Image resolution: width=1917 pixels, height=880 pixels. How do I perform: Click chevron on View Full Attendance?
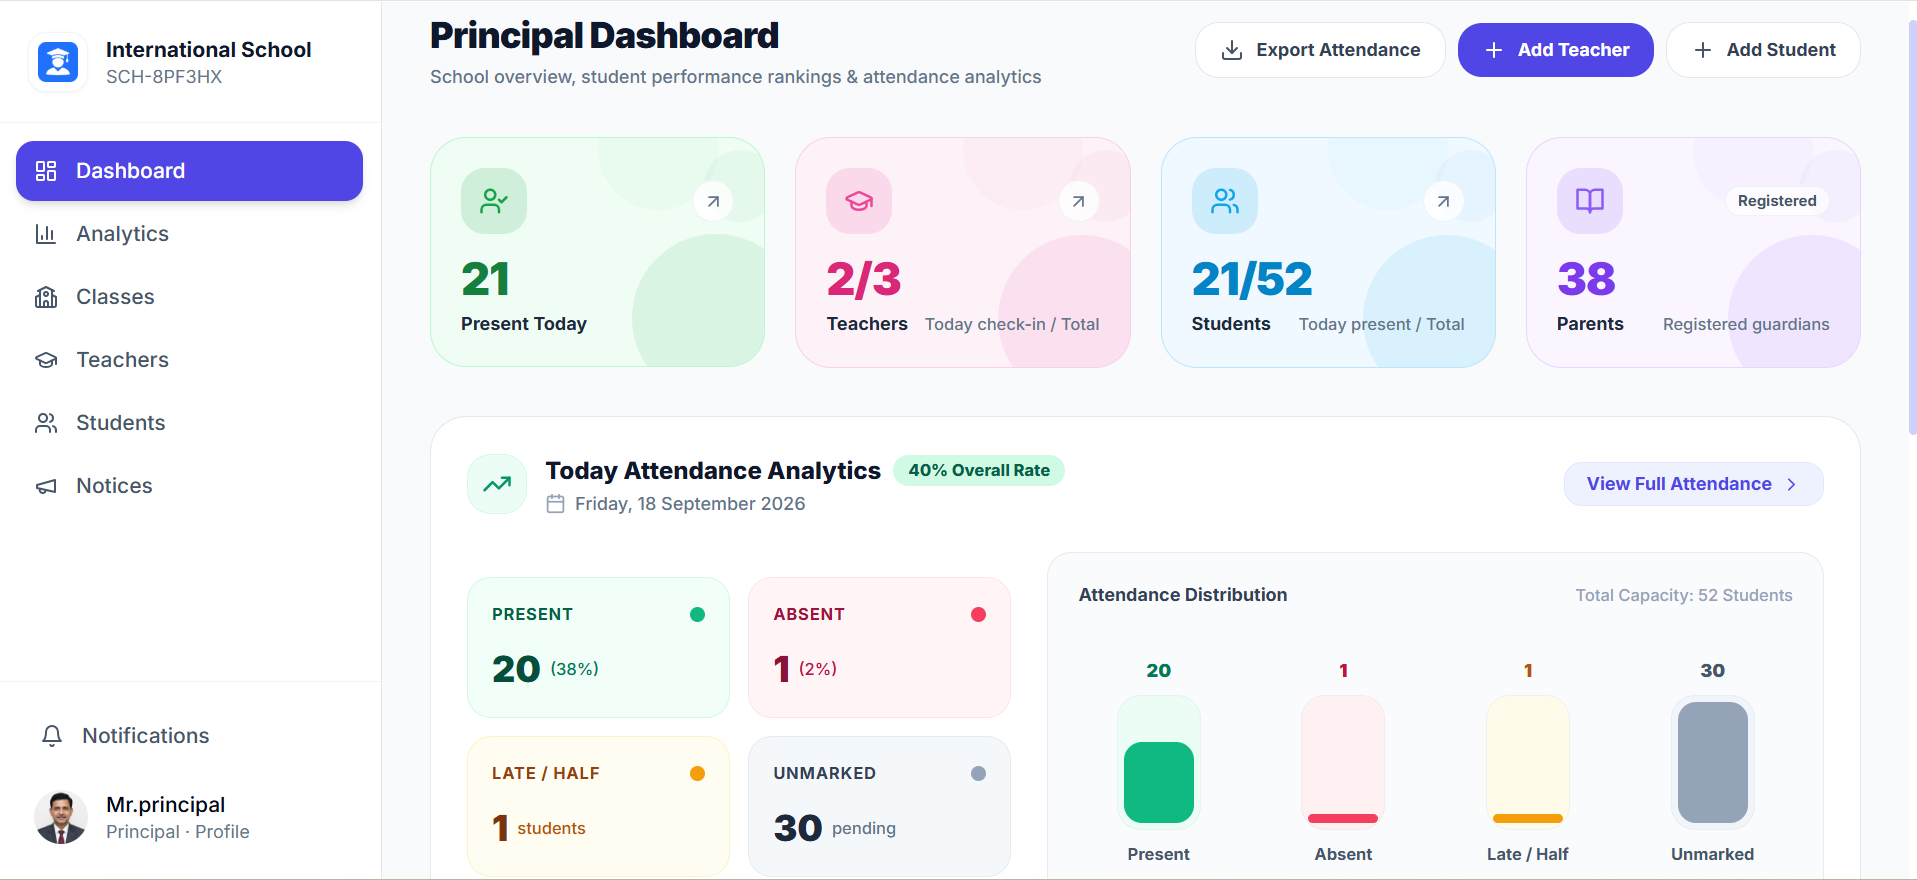click(x=1791, y=484)
